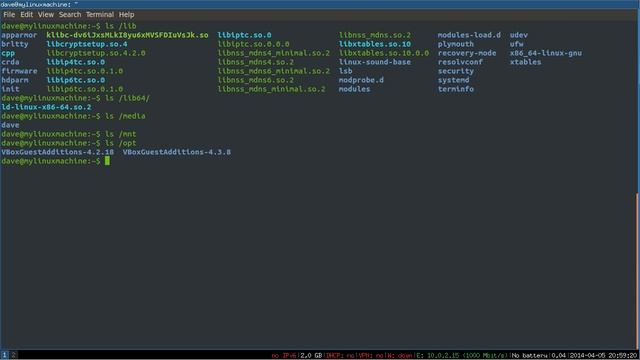Click 'libcryptsetup.so.4.2.0' file name

96,53
